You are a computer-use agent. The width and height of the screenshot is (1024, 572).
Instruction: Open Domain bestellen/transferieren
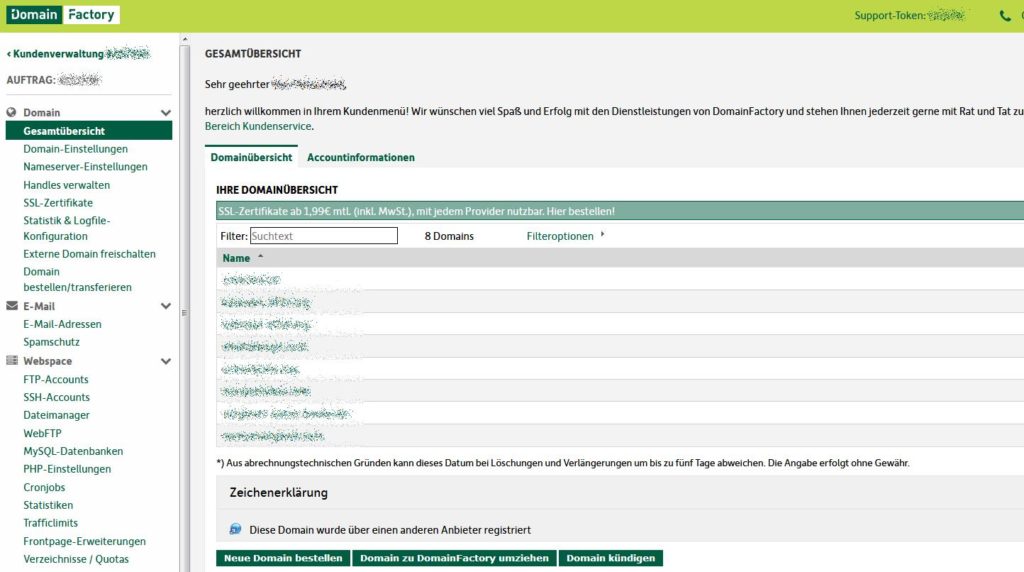coord(77,279)
